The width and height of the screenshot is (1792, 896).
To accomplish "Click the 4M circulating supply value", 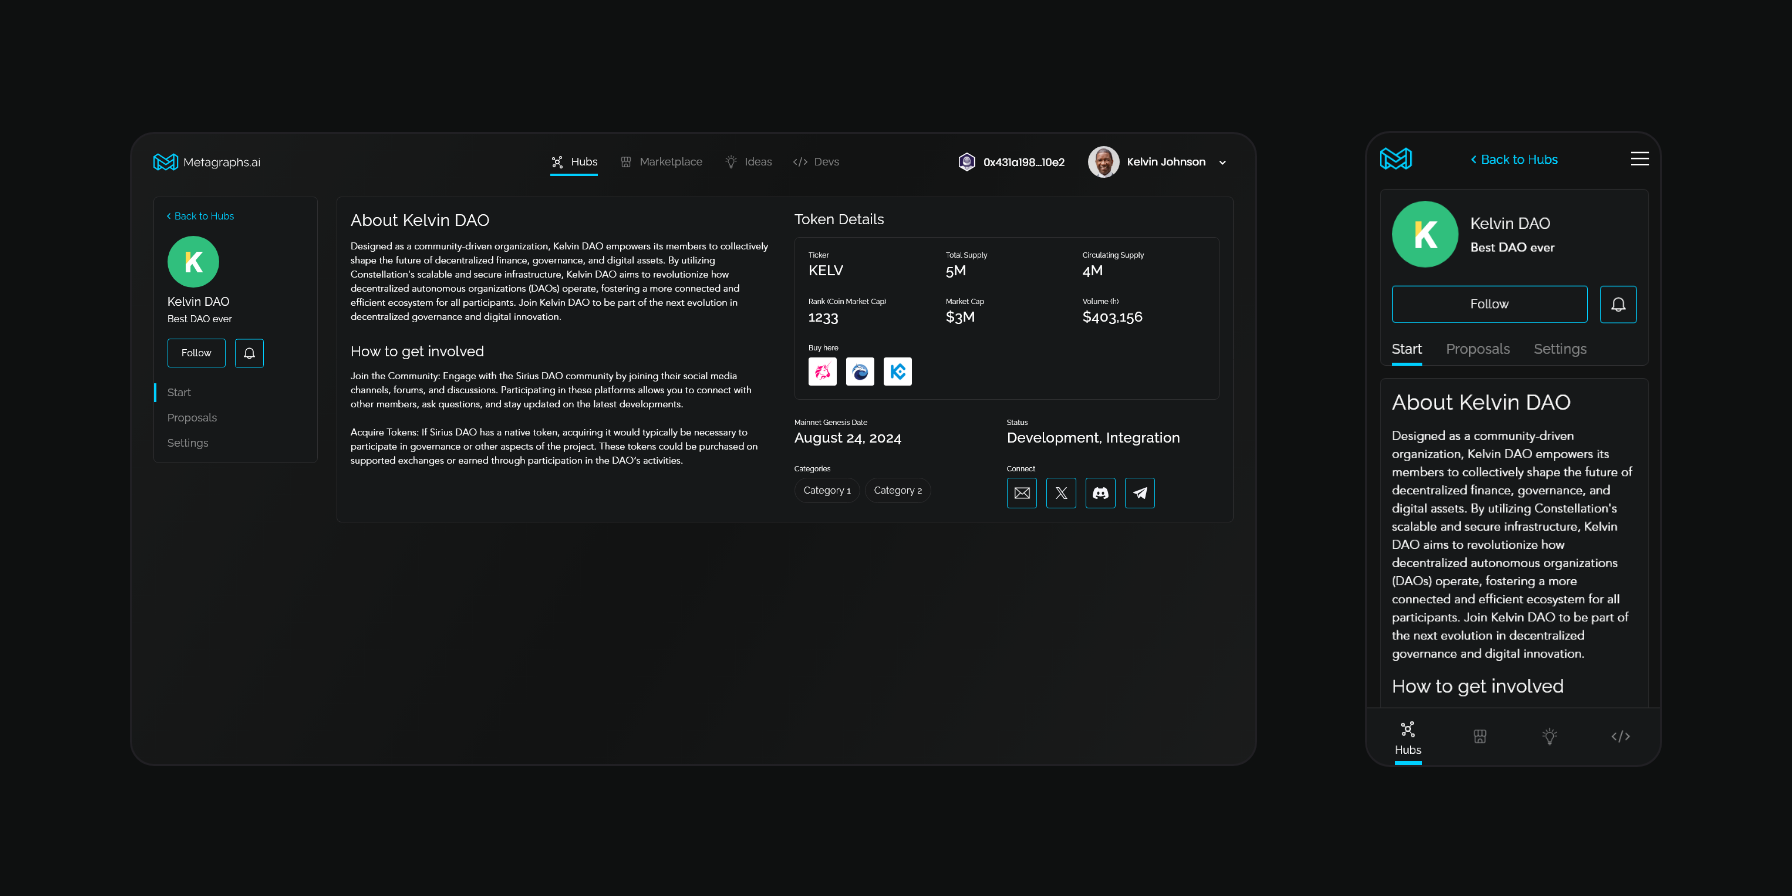I will tap(1092, 271).
